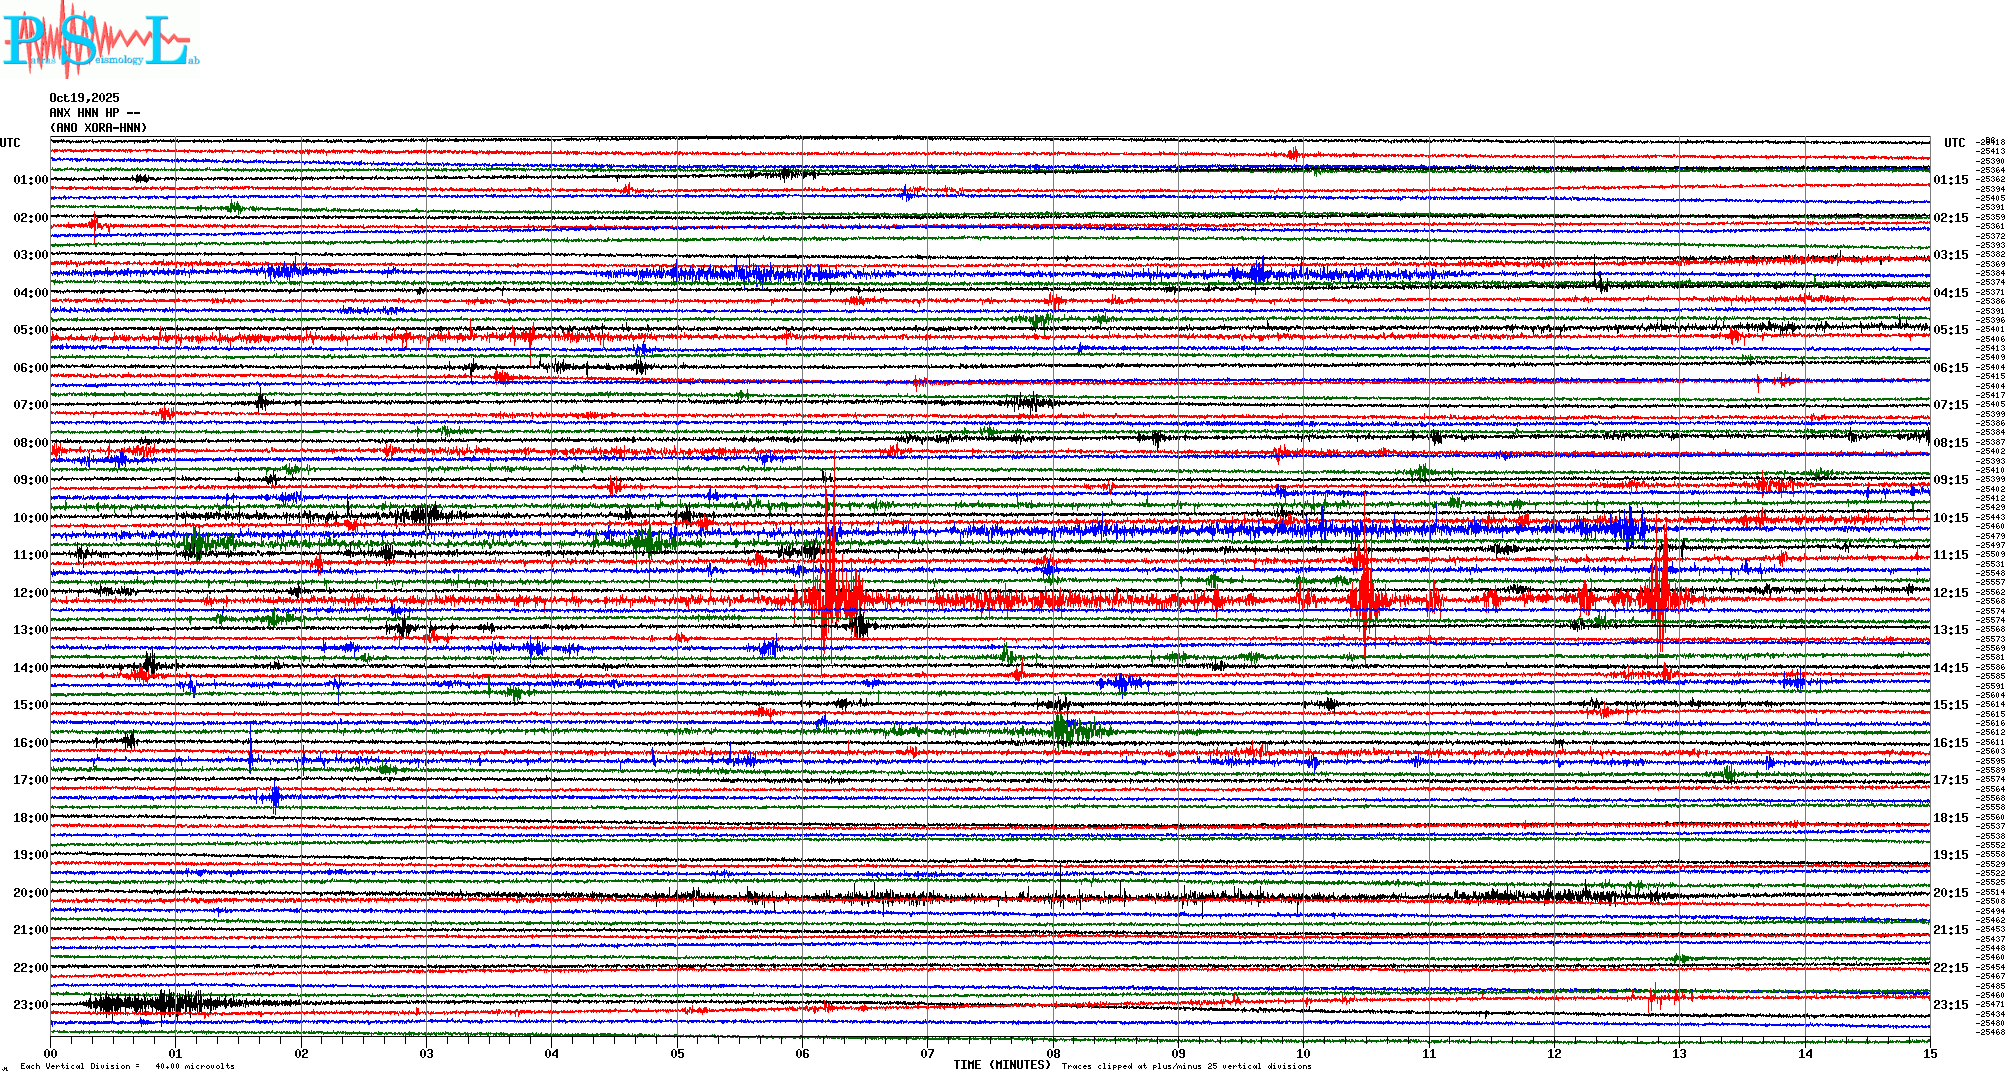The width and height of the screenshot is (2010, 1080).
Task: Click the (ANO XORA-HNN) channel label
Action: (98, 128)
